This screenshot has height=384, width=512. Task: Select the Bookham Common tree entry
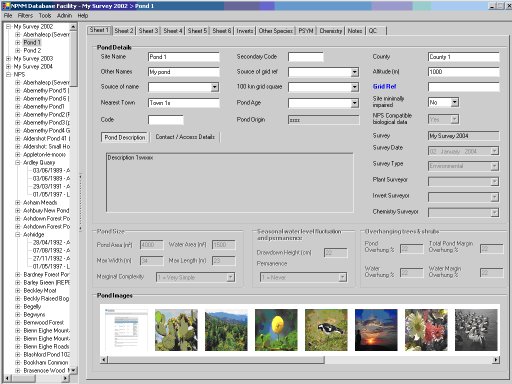tap(46, 362)
